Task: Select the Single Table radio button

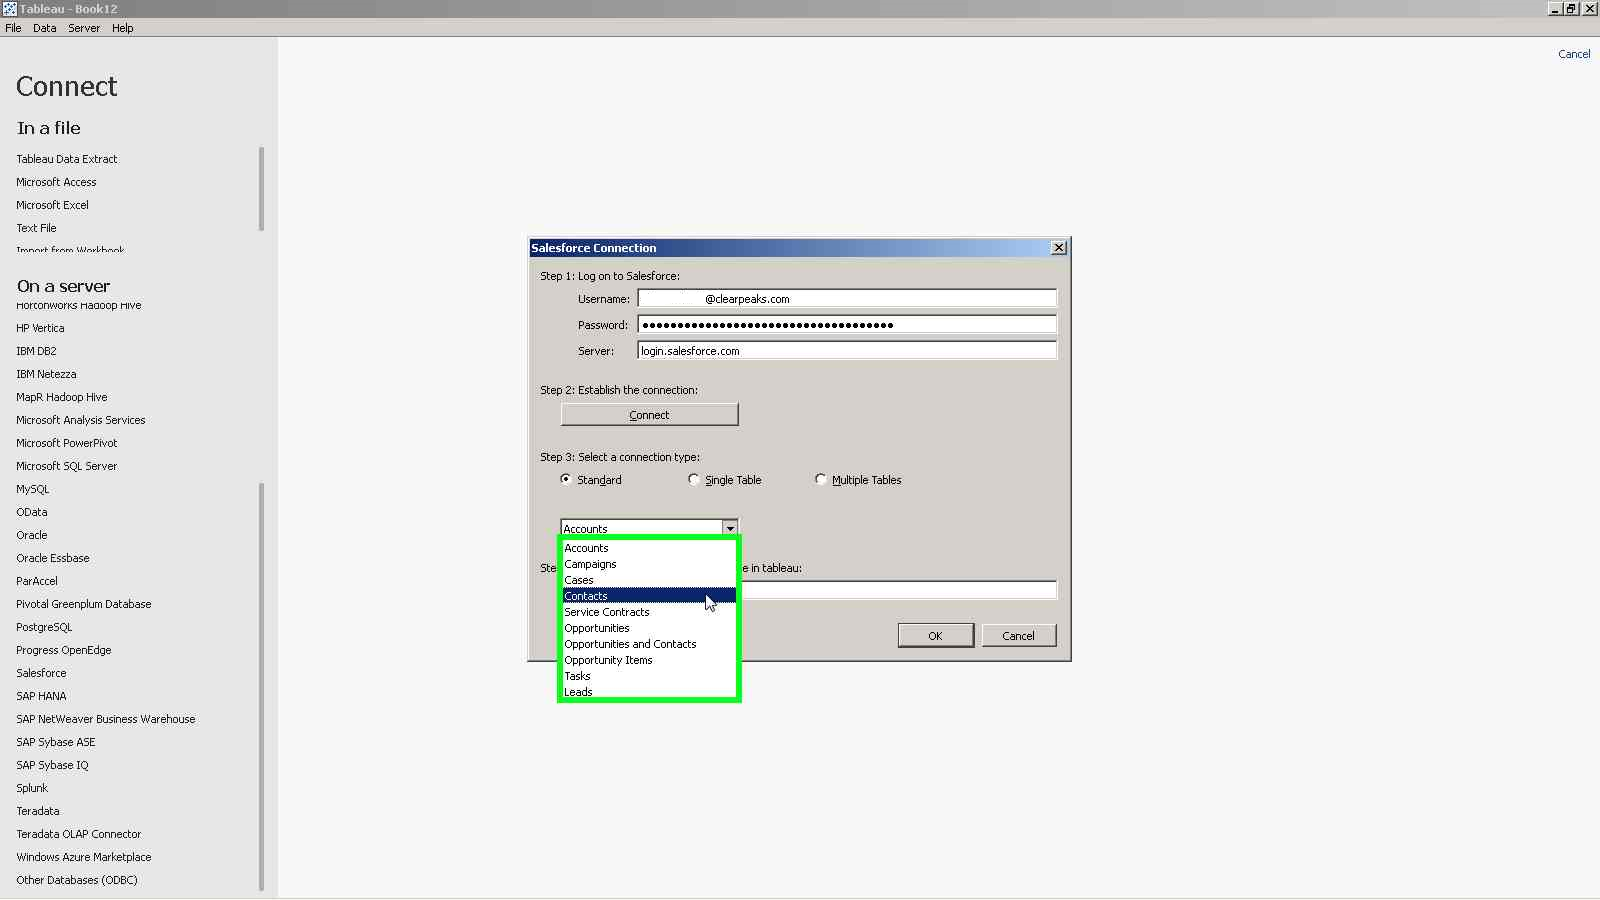Action: pyautogui.click(x=694, y=480)
